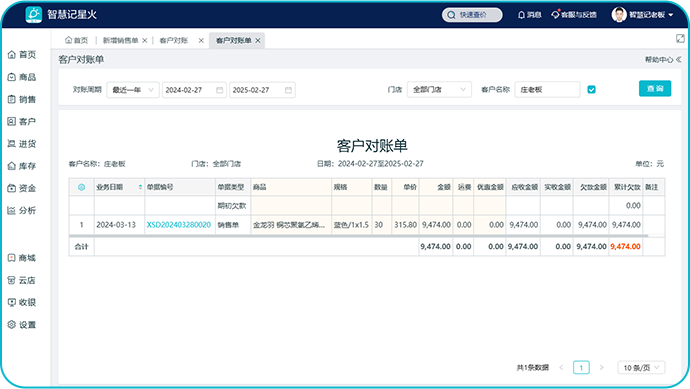Screen dimensions: 690x389
Task: Click the user avatar picture
Action: (x=619, y=15)
